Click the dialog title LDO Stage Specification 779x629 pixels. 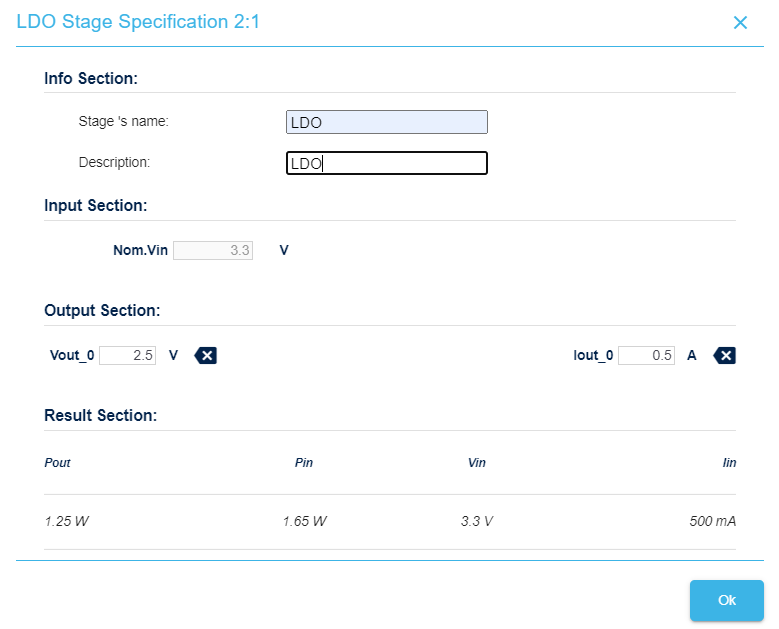tap(138, 22)
